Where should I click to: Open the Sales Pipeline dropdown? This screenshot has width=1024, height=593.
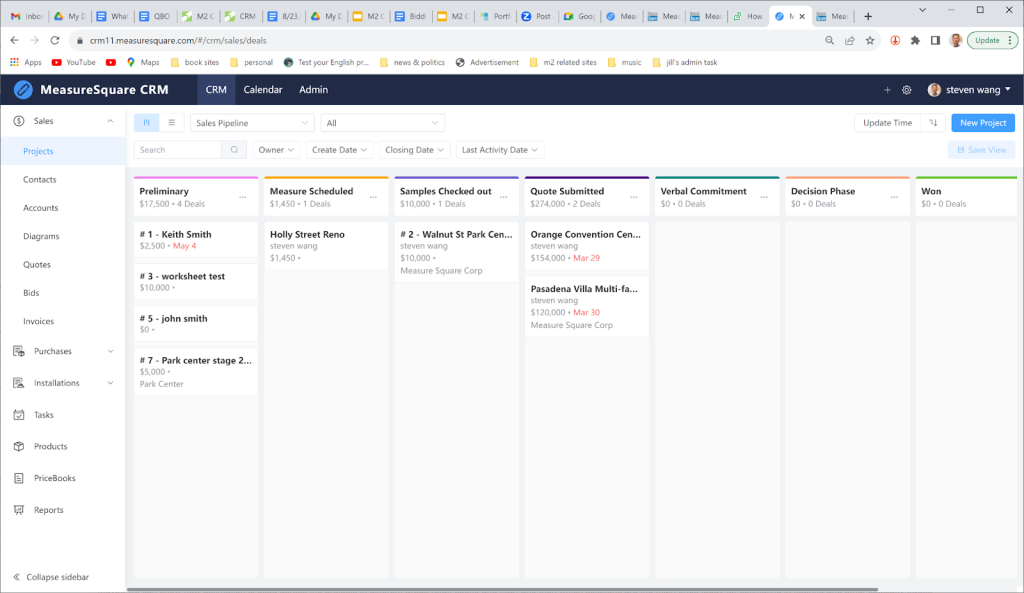click(251, 123)
